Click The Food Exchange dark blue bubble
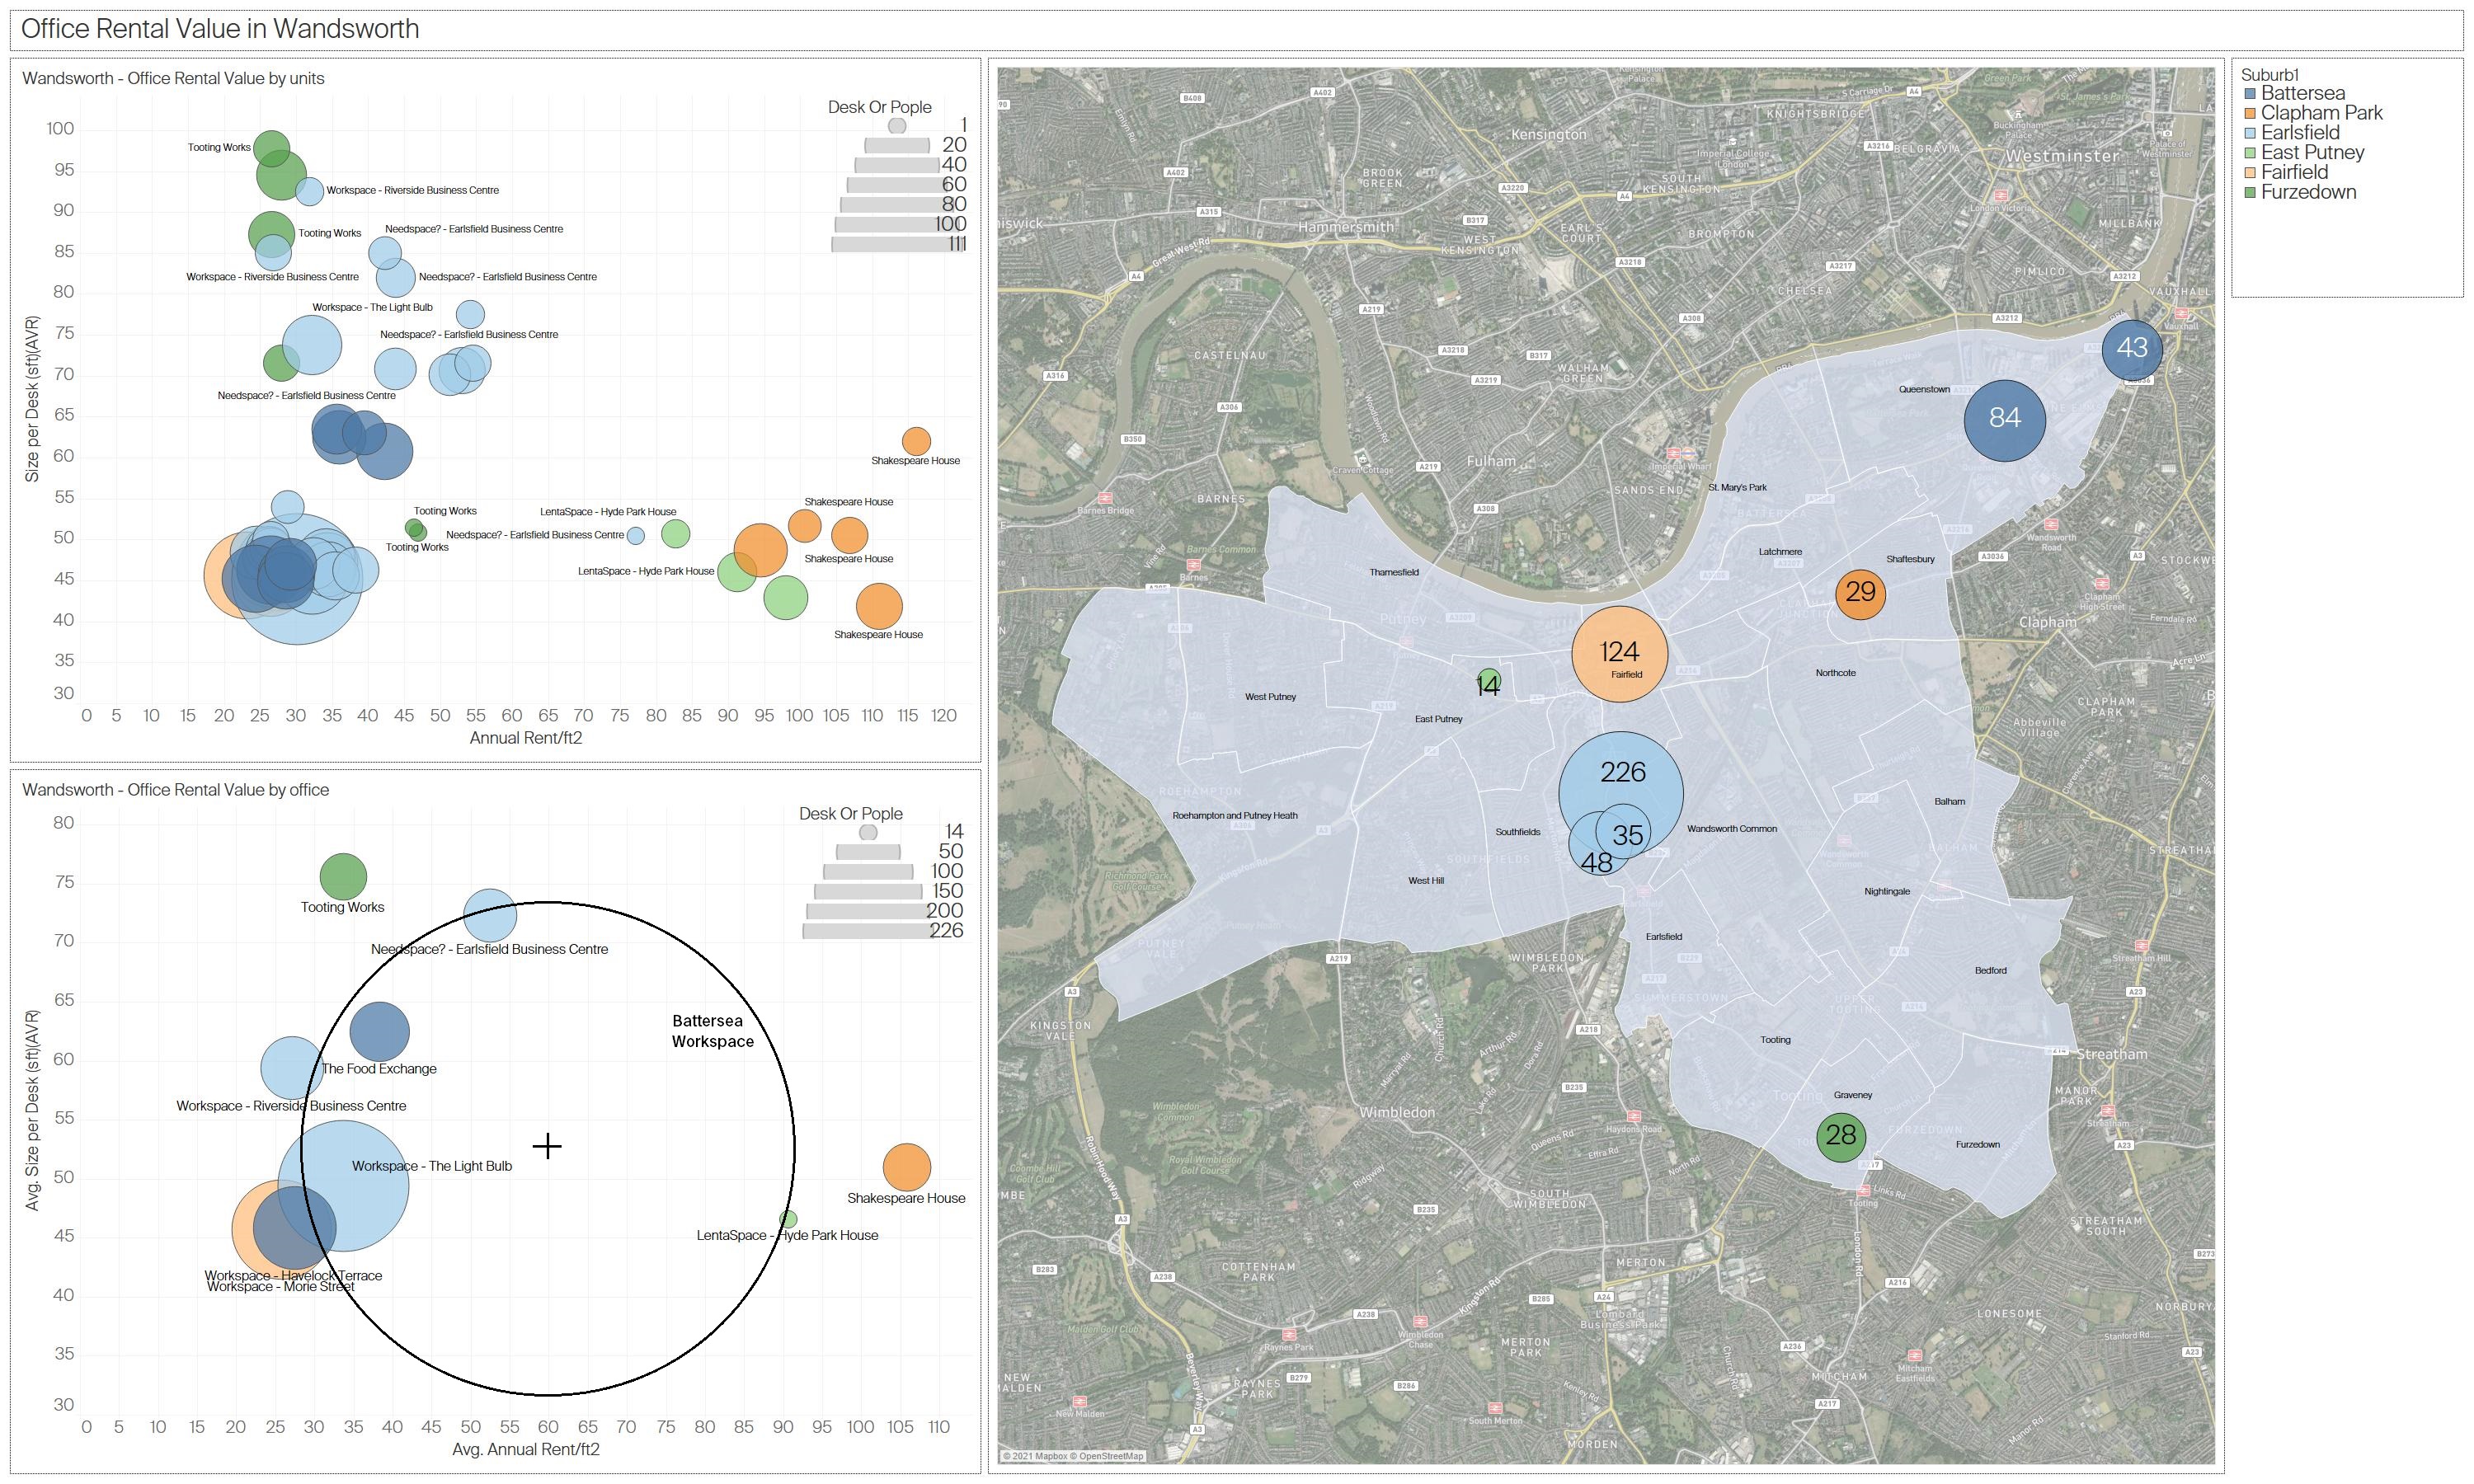Screen dimensions: 2474x1484 tap(379, 1031)
